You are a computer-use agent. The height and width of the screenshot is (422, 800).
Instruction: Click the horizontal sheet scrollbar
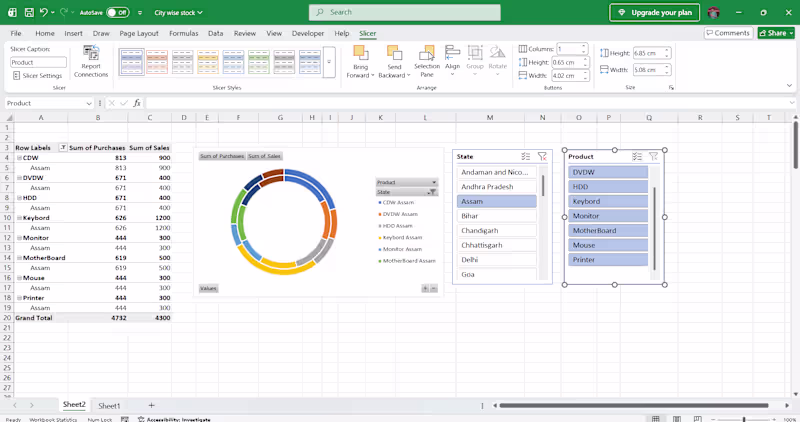634,406
